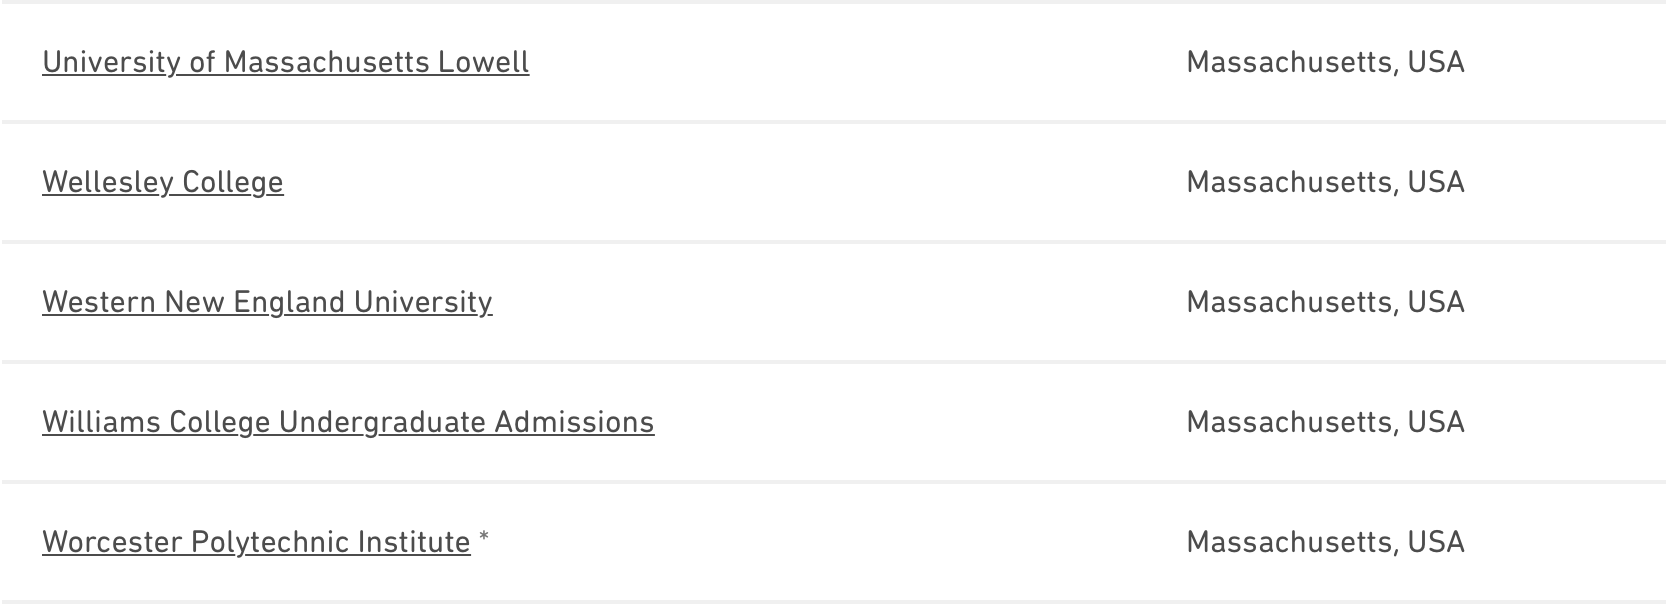Click the divider line below Williams College row

click(832, 482)
